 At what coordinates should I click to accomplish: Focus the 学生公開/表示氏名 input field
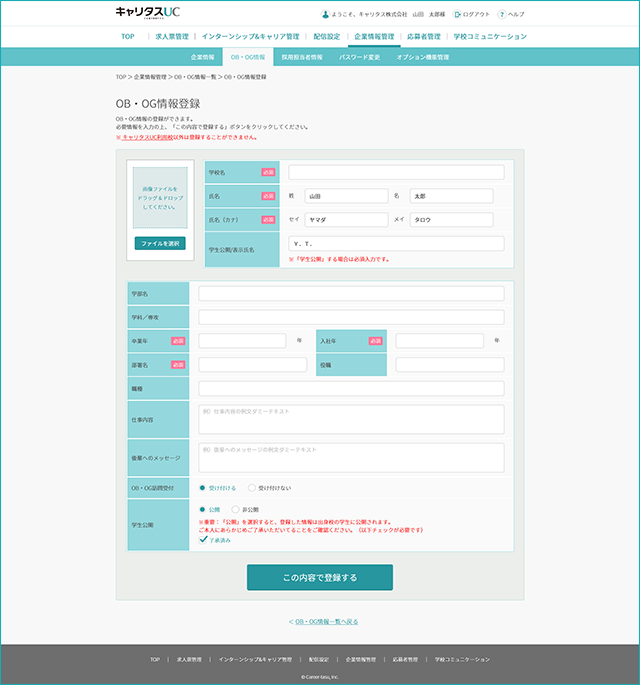coord(396,243)
